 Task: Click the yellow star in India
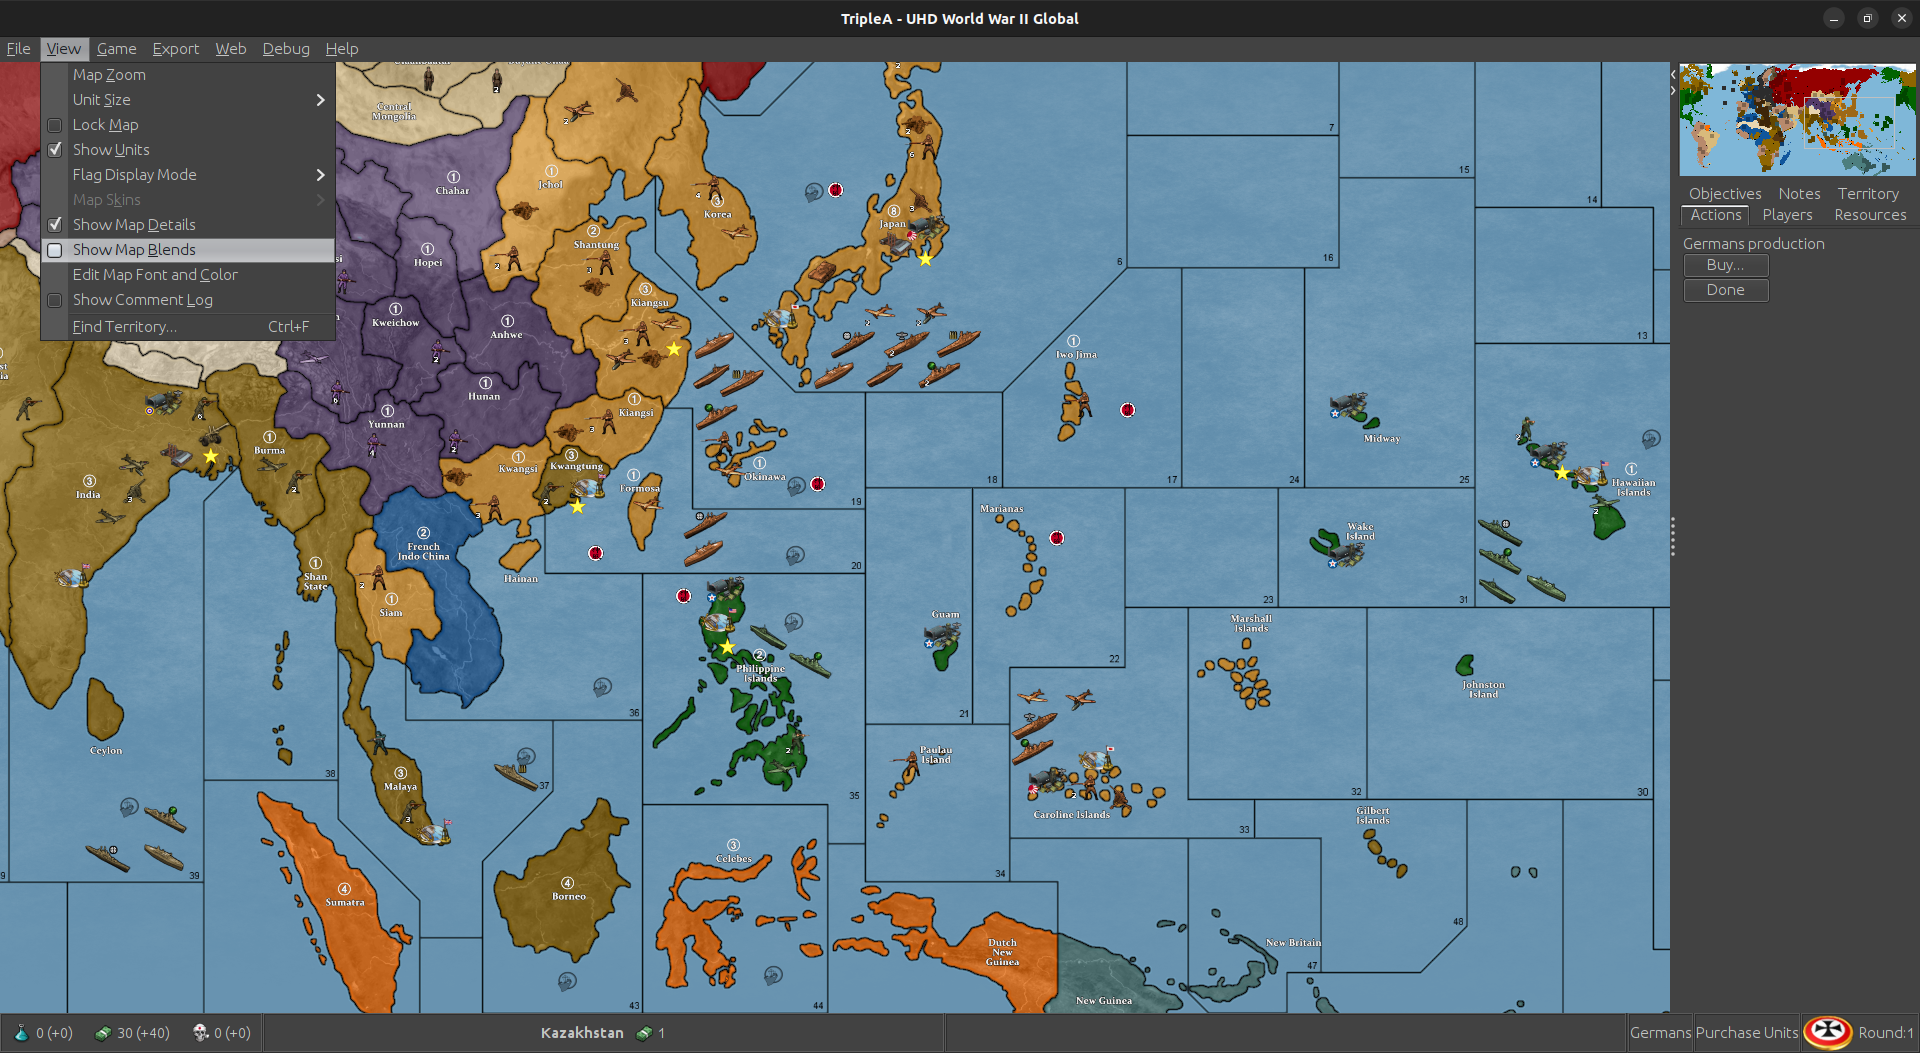pos(211,456)
